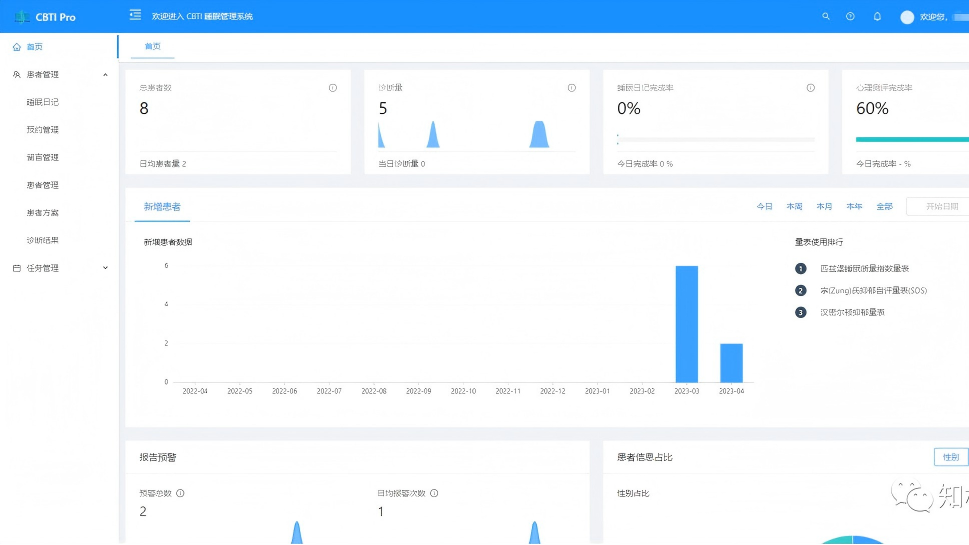This screenshot has width=969, height=545.
Task: Click the user avatar in the header
Action: click(907, 17)
